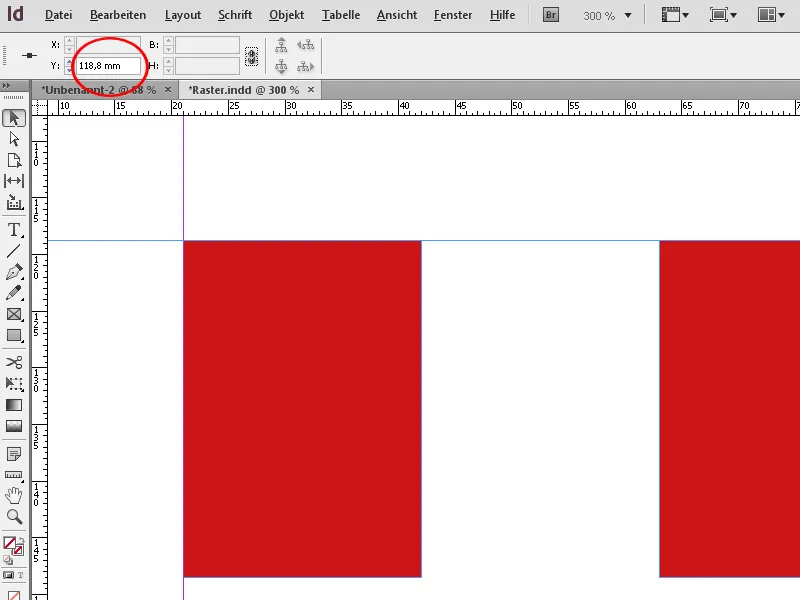Adjust the X value stepper arrows

(69, 45)
